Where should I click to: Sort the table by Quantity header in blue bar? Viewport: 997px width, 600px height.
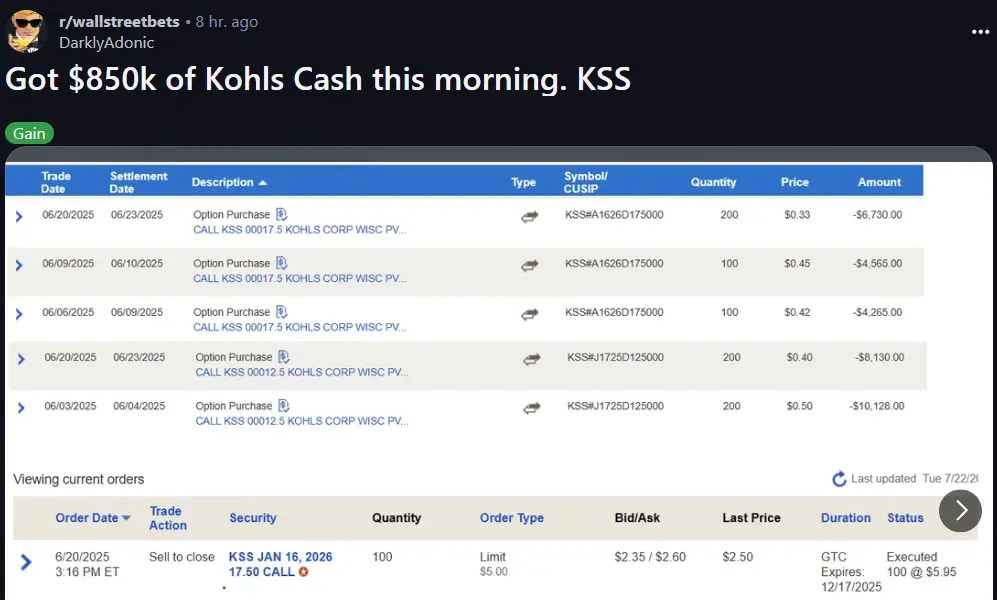(x=713, y=182)
